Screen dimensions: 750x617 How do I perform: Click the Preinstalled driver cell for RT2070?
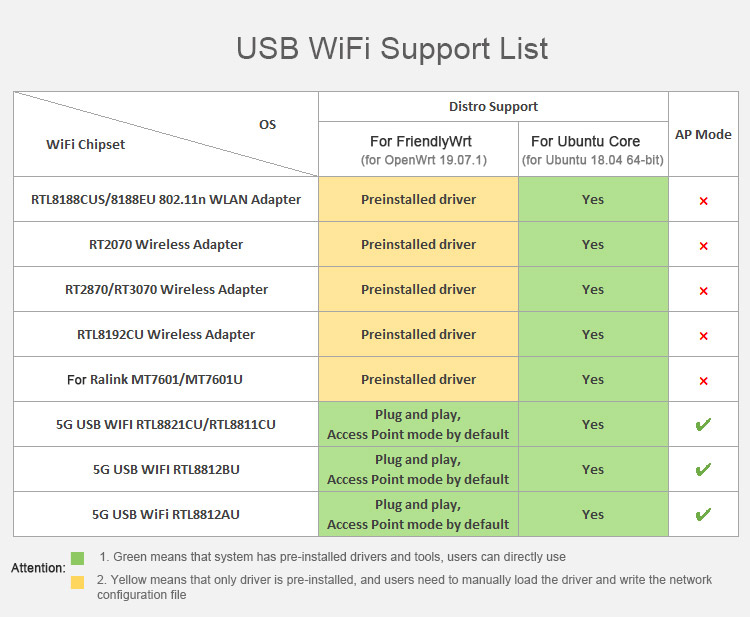pyautogui.click(x=418, y=244)
